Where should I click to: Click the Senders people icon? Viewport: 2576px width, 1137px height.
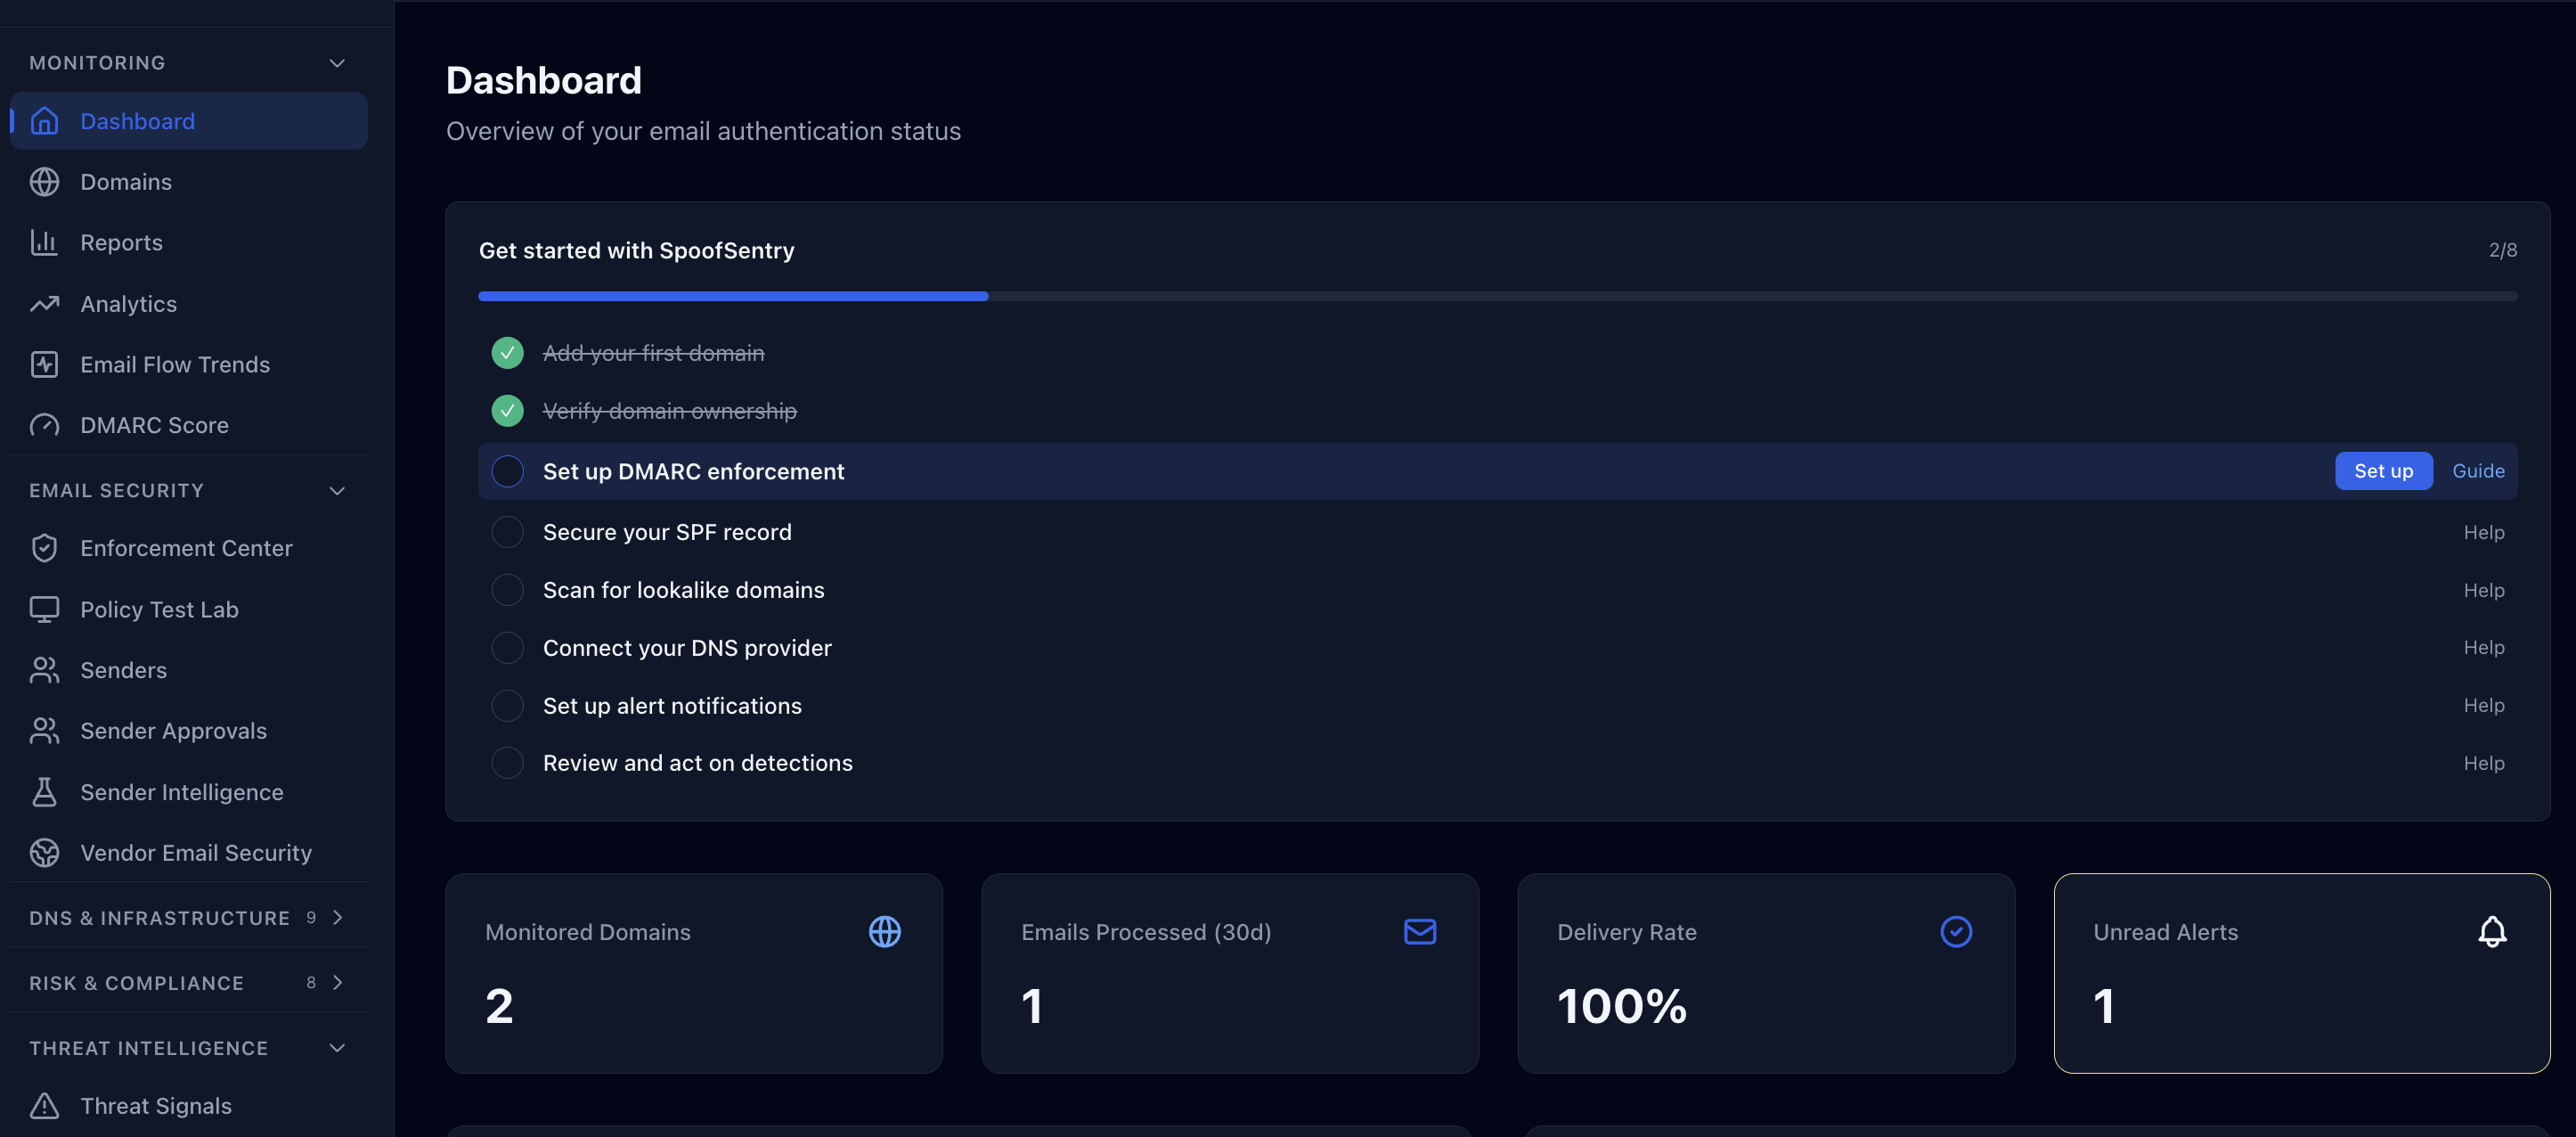pyautogui.click(x=44, y=670)
